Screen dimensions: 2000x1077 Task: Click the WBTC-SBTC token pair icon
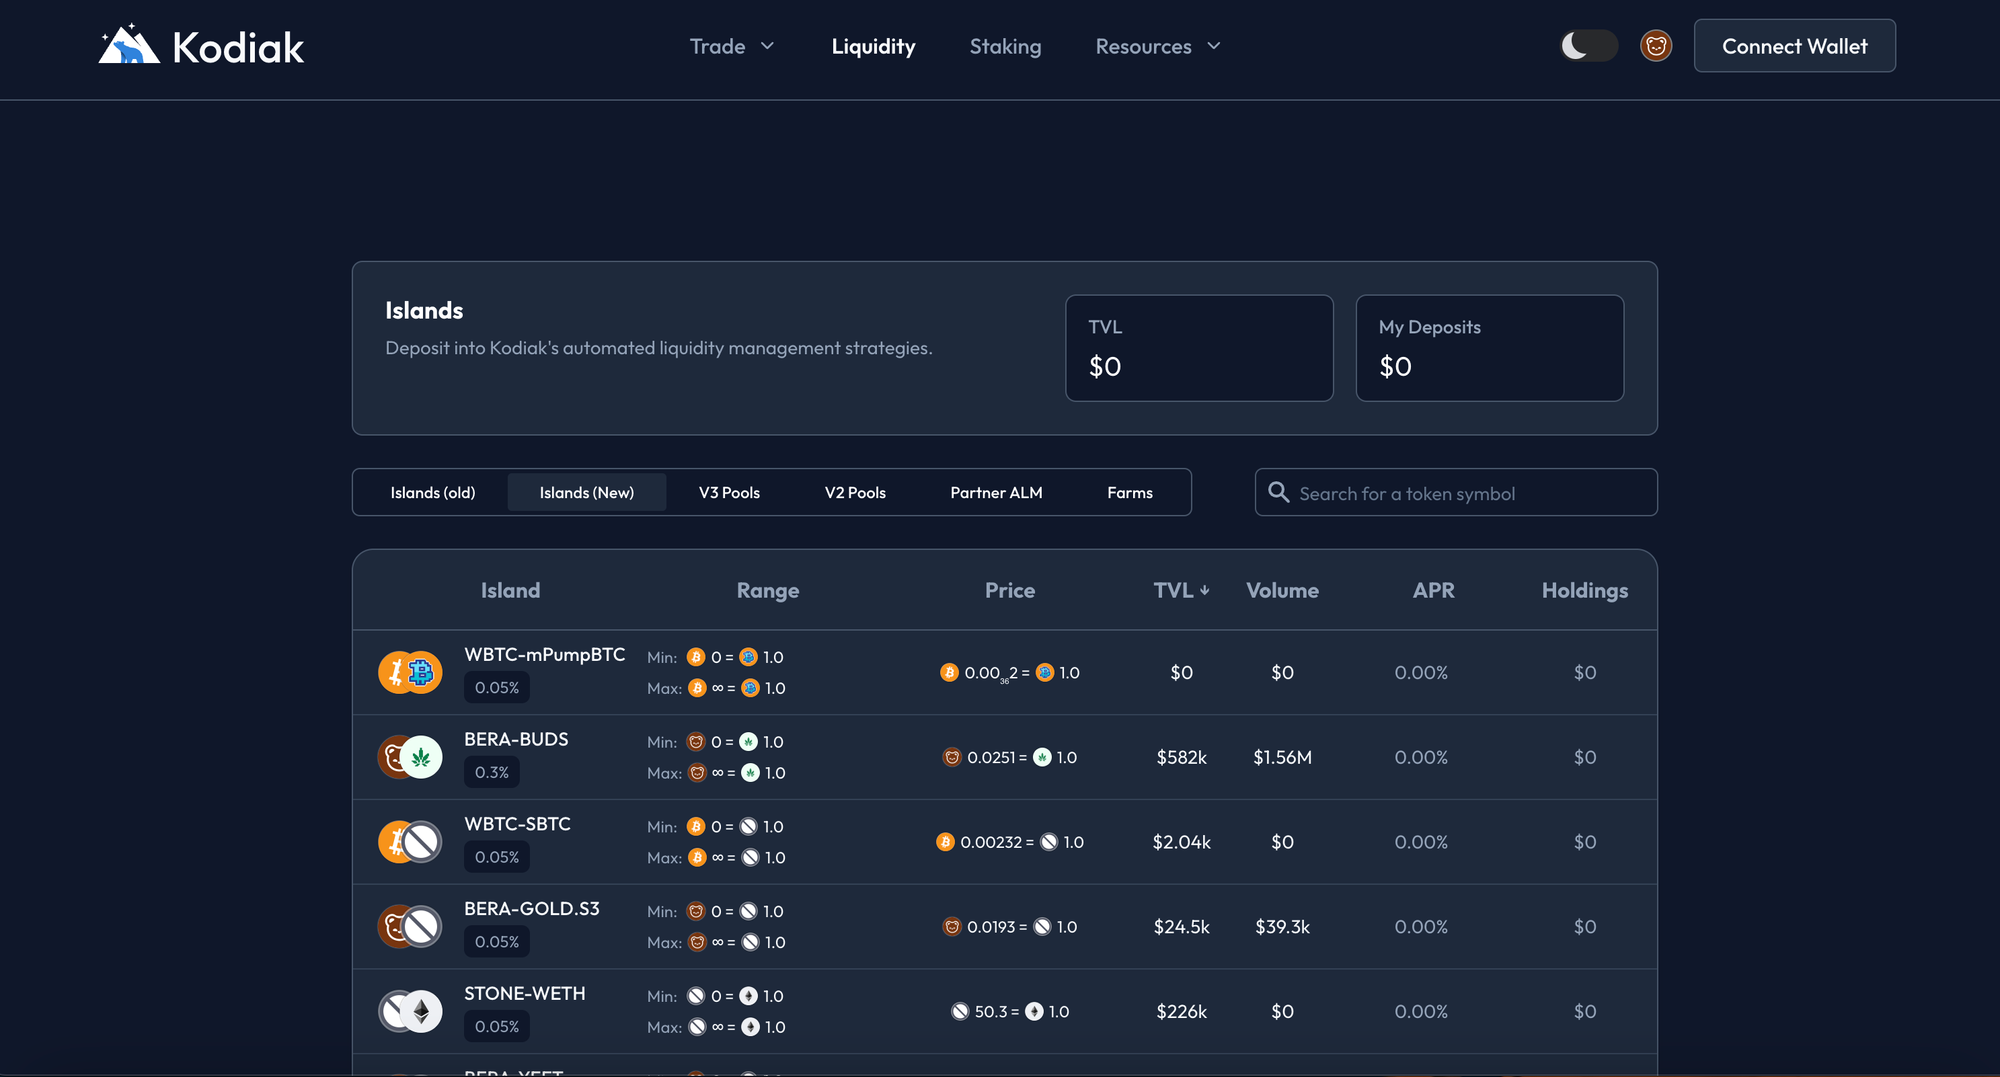coord(410,842)
